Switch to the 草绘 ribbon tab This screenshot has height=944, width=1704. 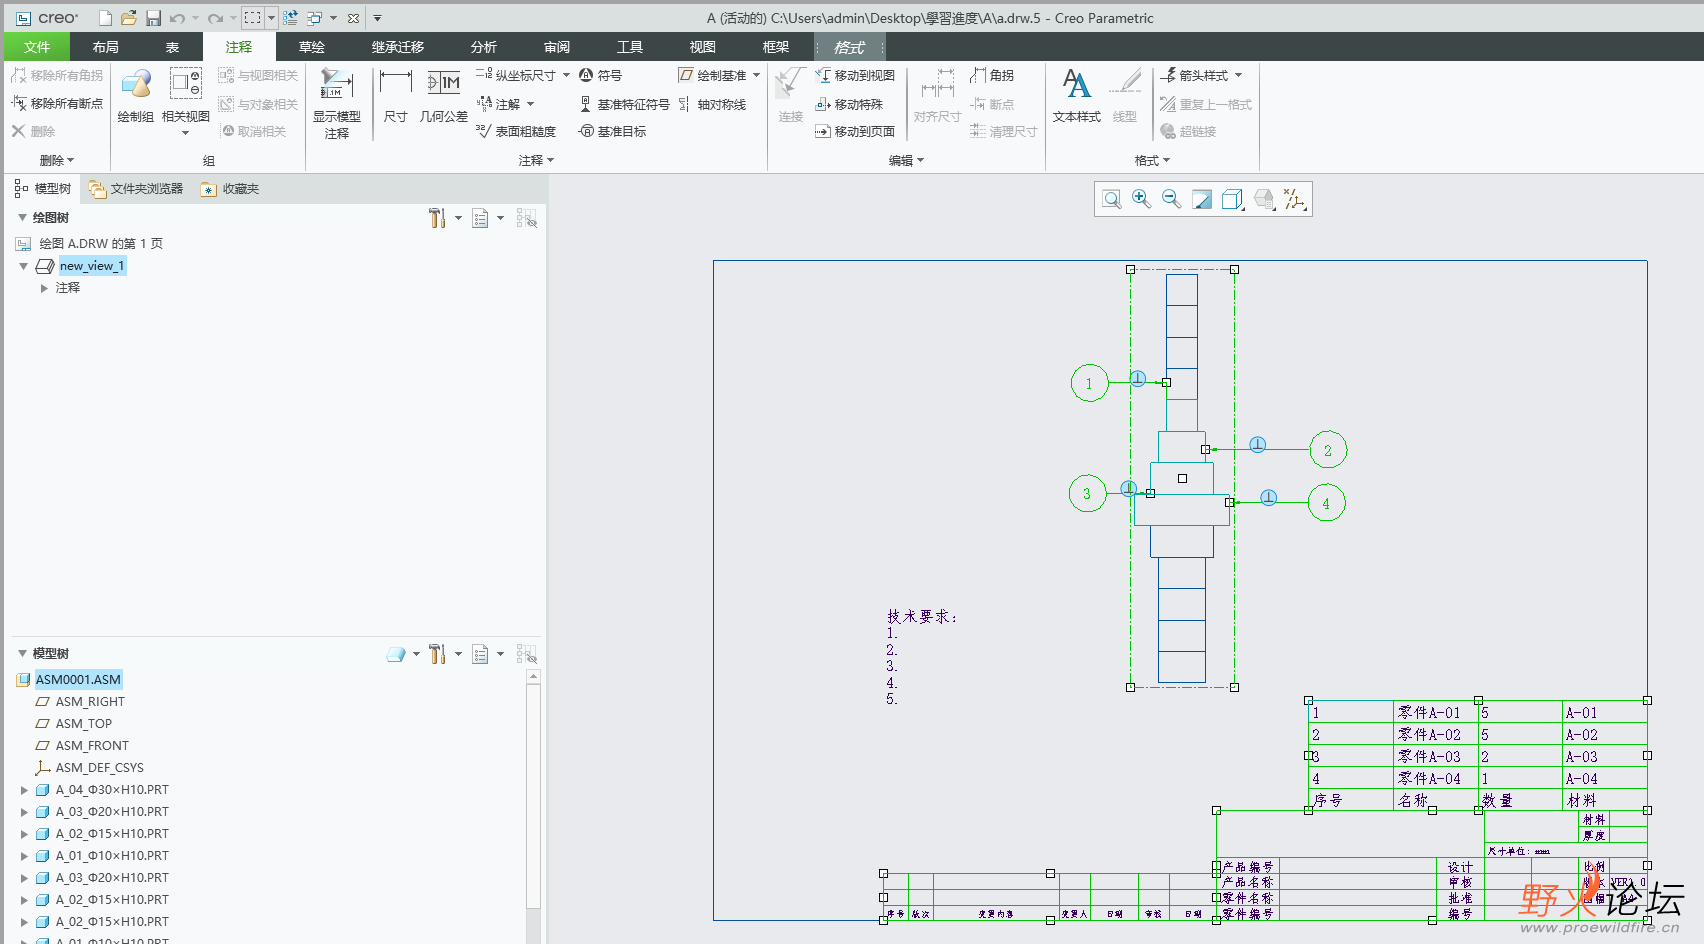click(312, 47)
